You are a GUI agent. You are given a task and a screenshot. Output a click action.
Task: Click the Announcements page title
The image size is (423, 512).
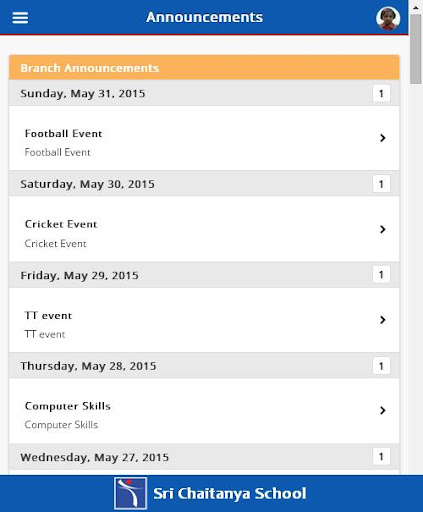tap(204, 17)
